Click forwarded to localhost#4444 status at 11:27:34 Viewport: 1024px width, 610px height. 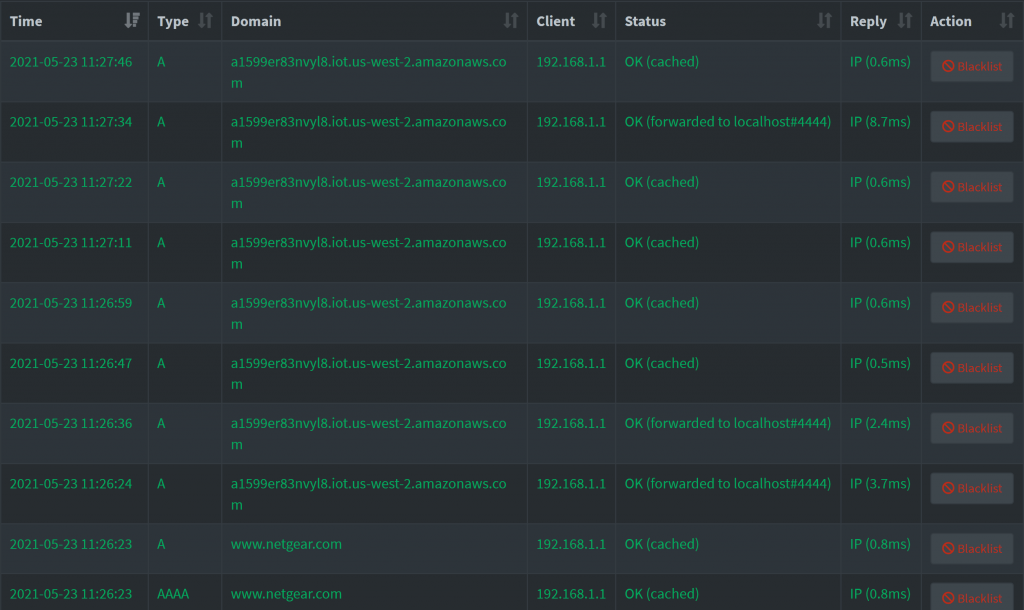pos(728,122)
